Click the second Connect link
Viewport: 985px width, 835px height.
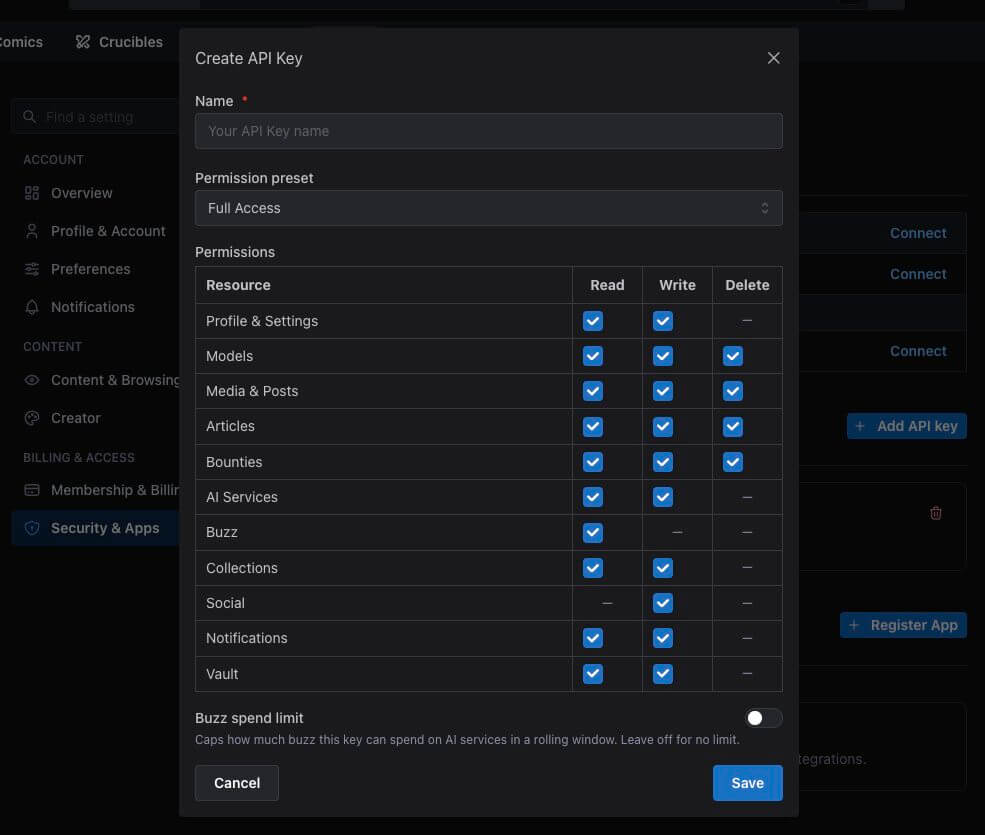(x=918, y=274)
